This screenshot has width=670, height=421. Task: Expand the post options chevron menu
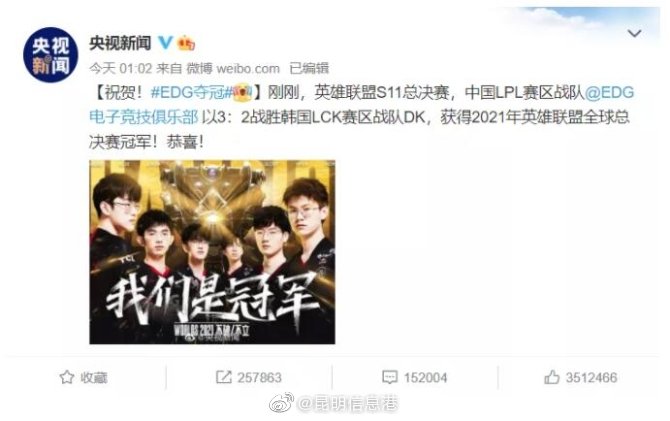tap(635, 33)
